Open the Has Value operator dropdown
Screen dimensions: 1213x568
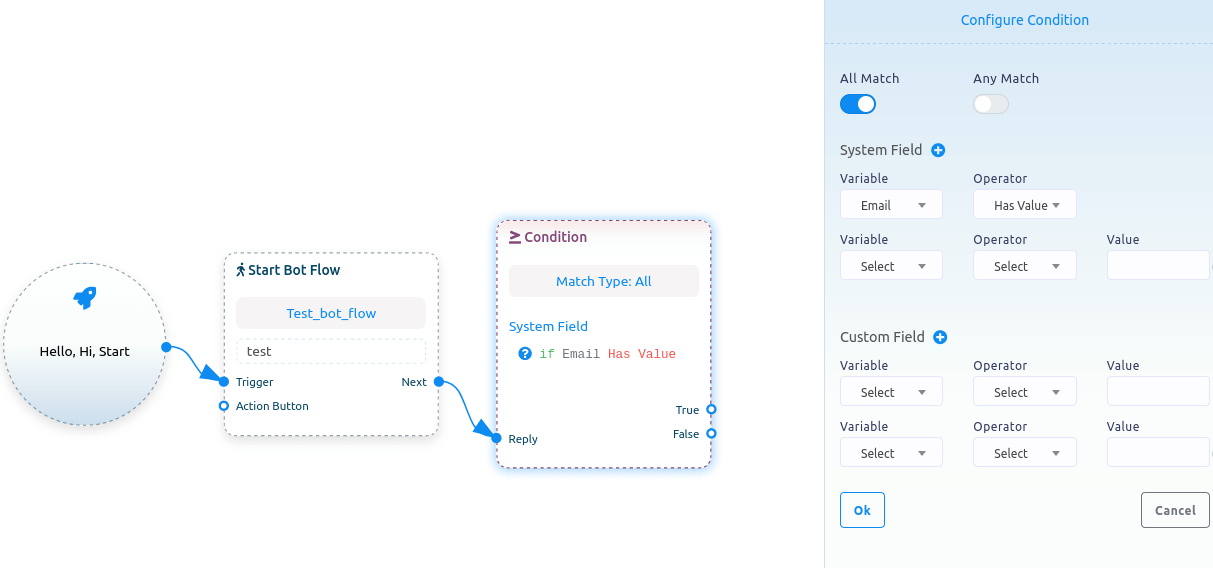[1025, 205]
